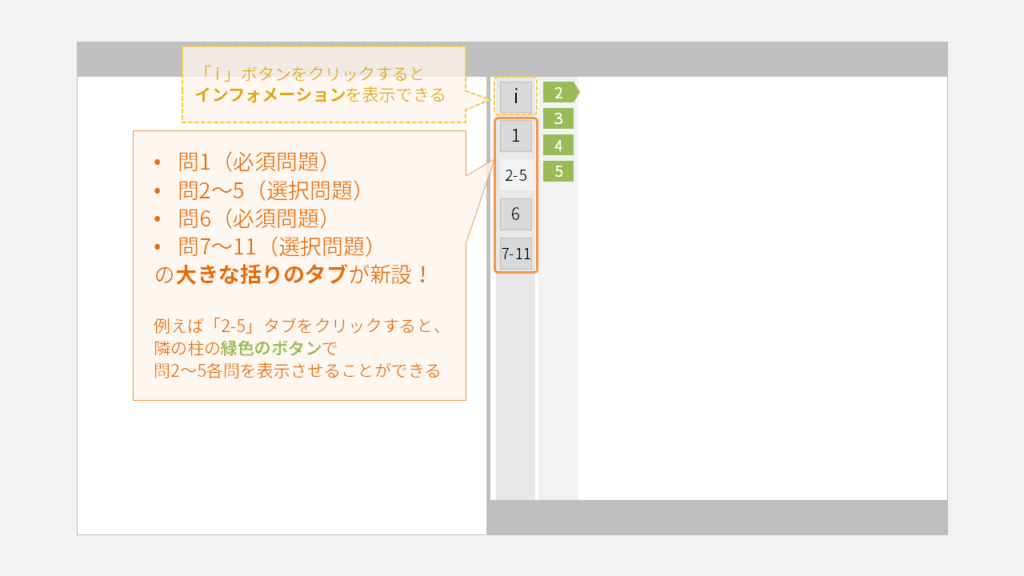The image size is (1024, 576).
Task: Click the green question 2 button
Action: [559, 93]
